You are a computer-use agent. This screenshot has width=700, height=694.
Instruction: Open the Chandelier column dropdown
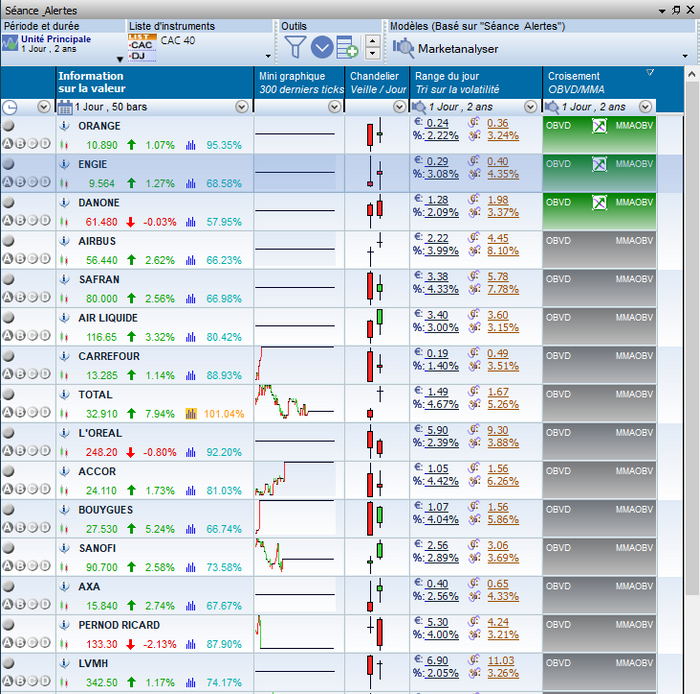pos(400,107)
